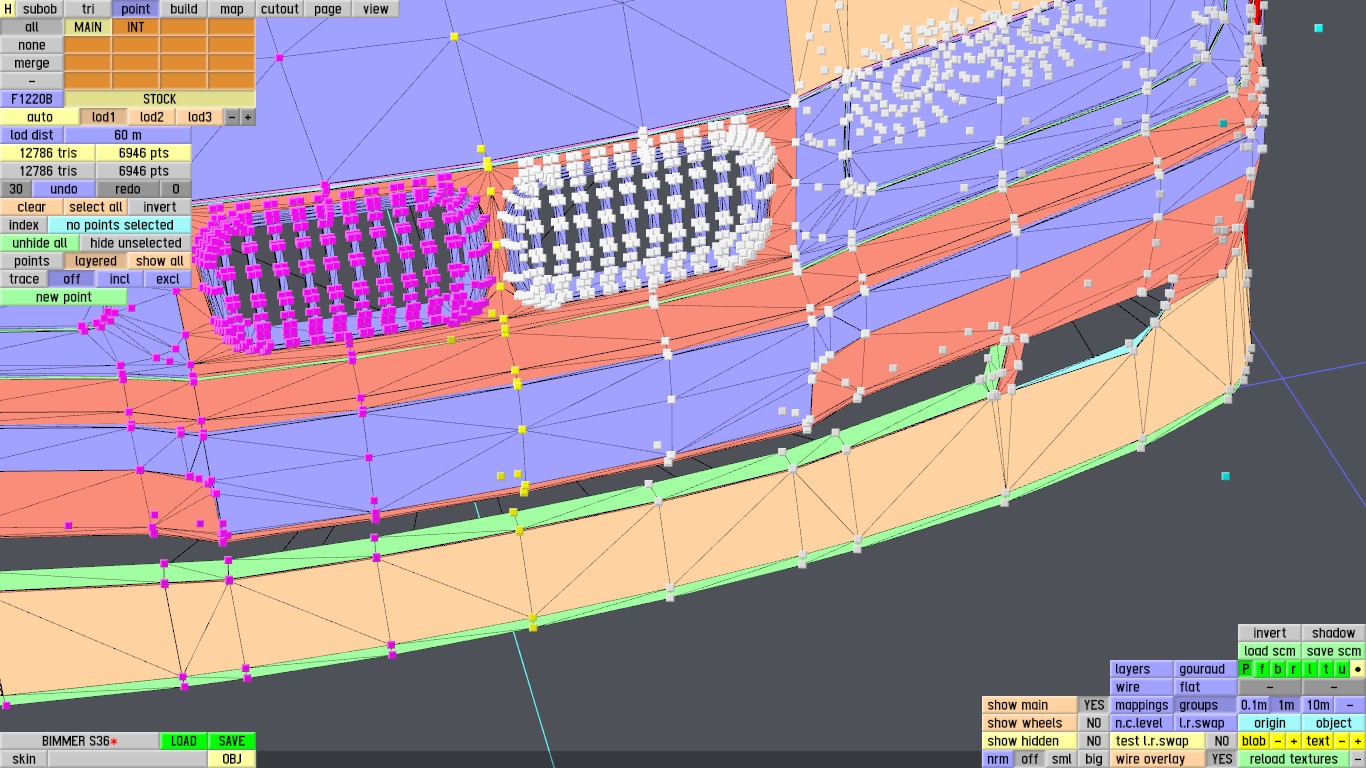This screenshot has height=768, width=1366.
Task: Select the point mode tab
Action: click(136, 9)
